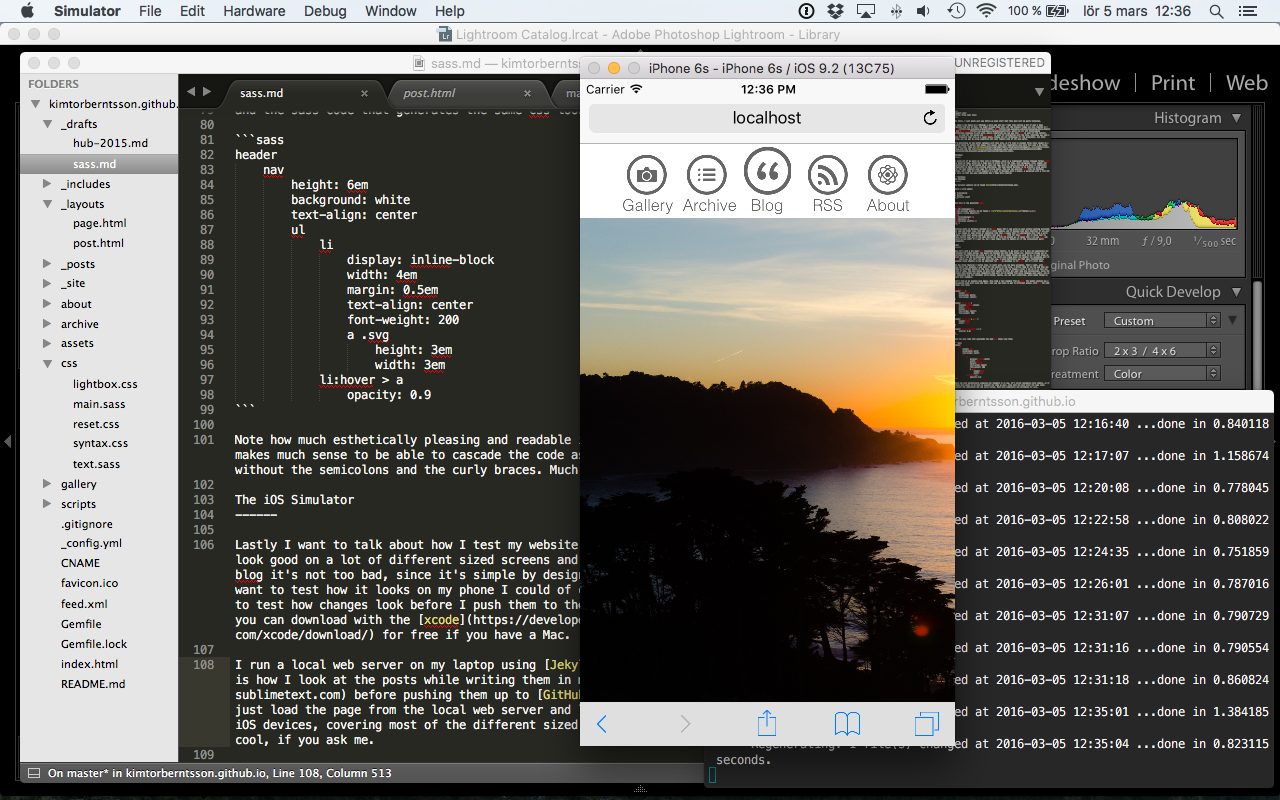The height and width of the screenshot is (800, 1280).
Task: Open Saved Preset Custom dropdown
Action: pyautogui.click(x=1162, y=321)
